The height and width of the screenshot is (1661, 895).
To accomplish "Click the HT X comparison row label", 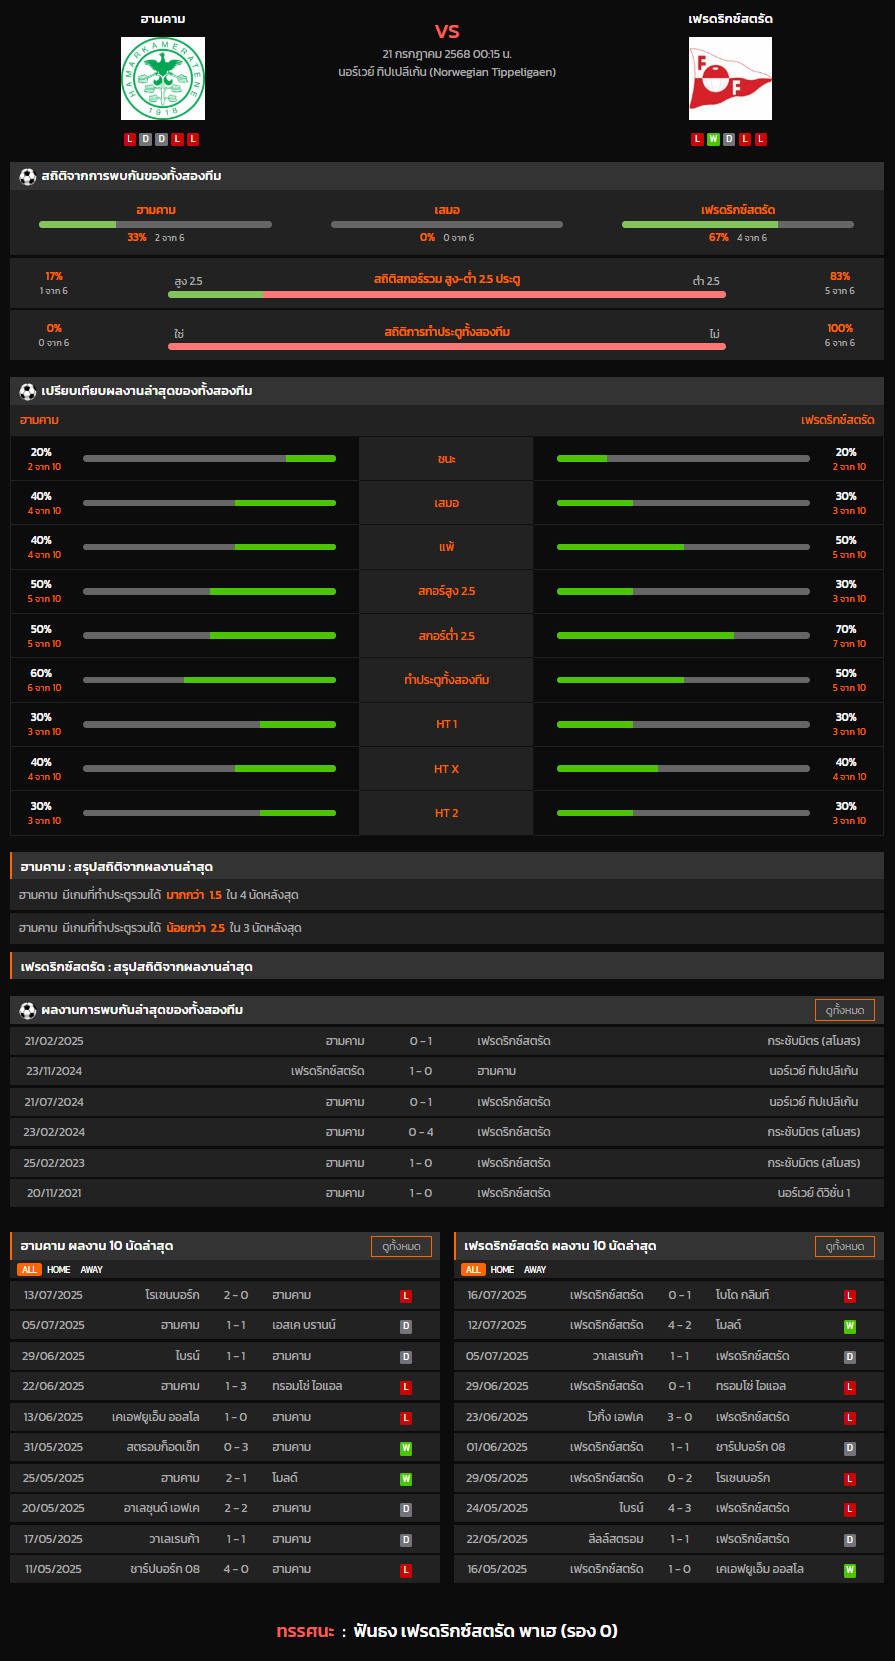I will pyautogui.click(x=447, y=769).
